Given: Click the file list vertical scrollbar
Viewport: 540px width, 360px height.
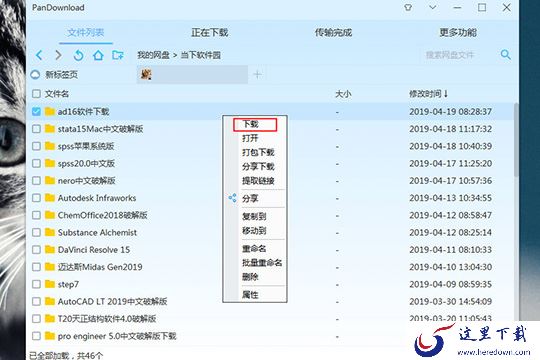Looking at the screenshot, I should coord(516,140).
